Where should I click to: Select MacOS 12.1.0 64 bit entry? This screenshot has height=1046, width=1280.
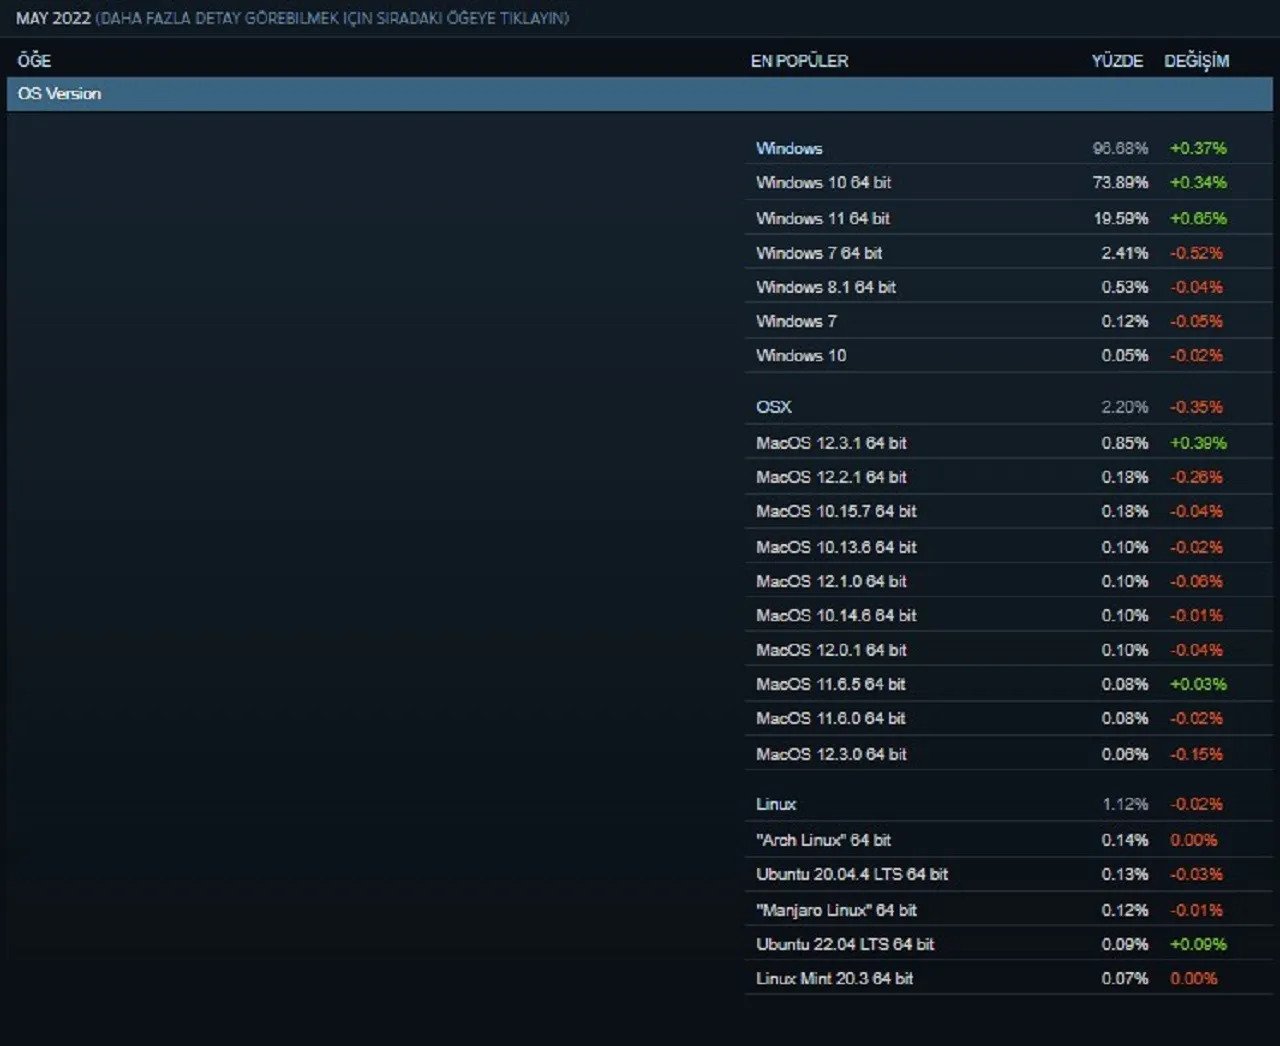click(1008, 581)
